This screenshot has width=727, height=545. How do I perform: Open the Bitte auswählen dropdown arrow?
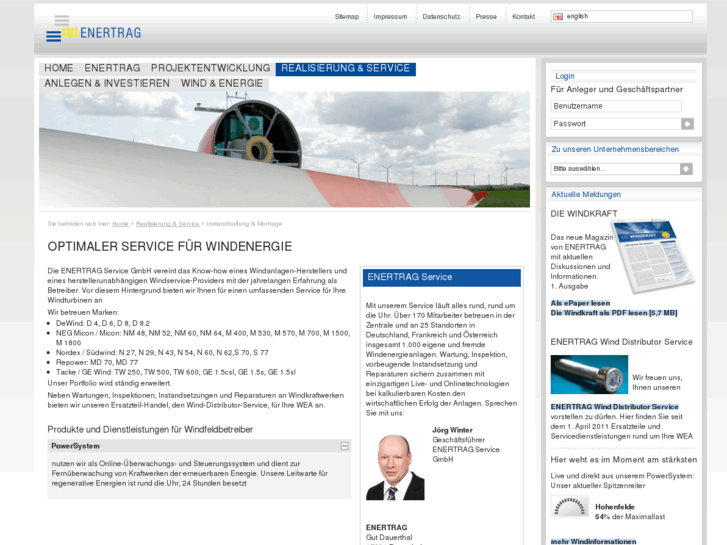click(x=686, y=169)
